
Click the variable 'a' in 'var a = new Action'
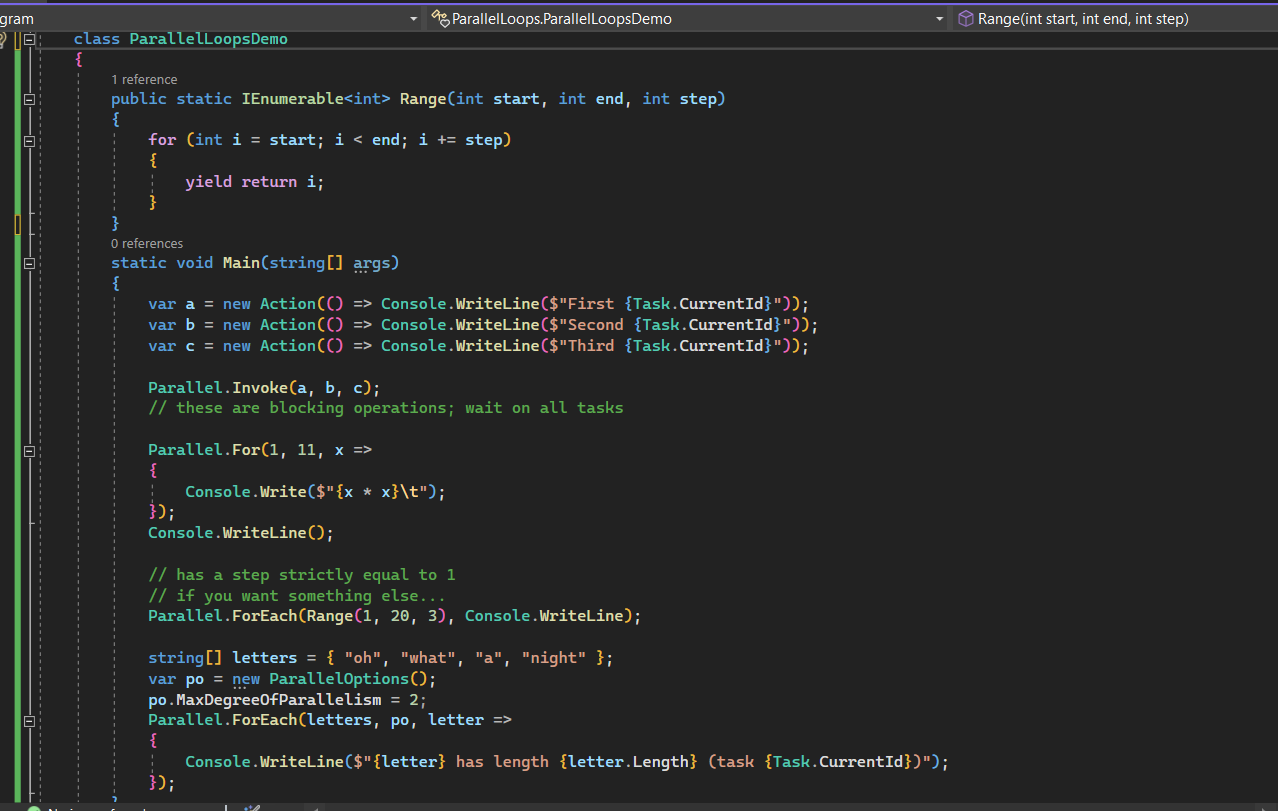[x=190, y=303]
